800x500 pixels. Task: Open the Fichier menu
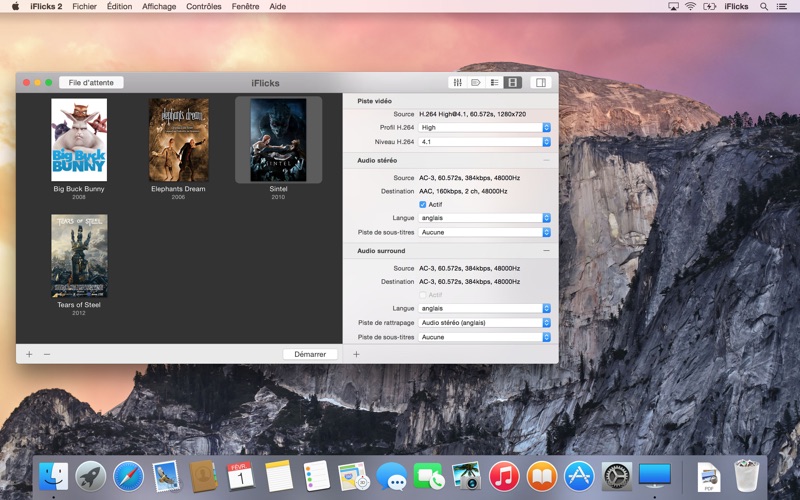[84, 7]
